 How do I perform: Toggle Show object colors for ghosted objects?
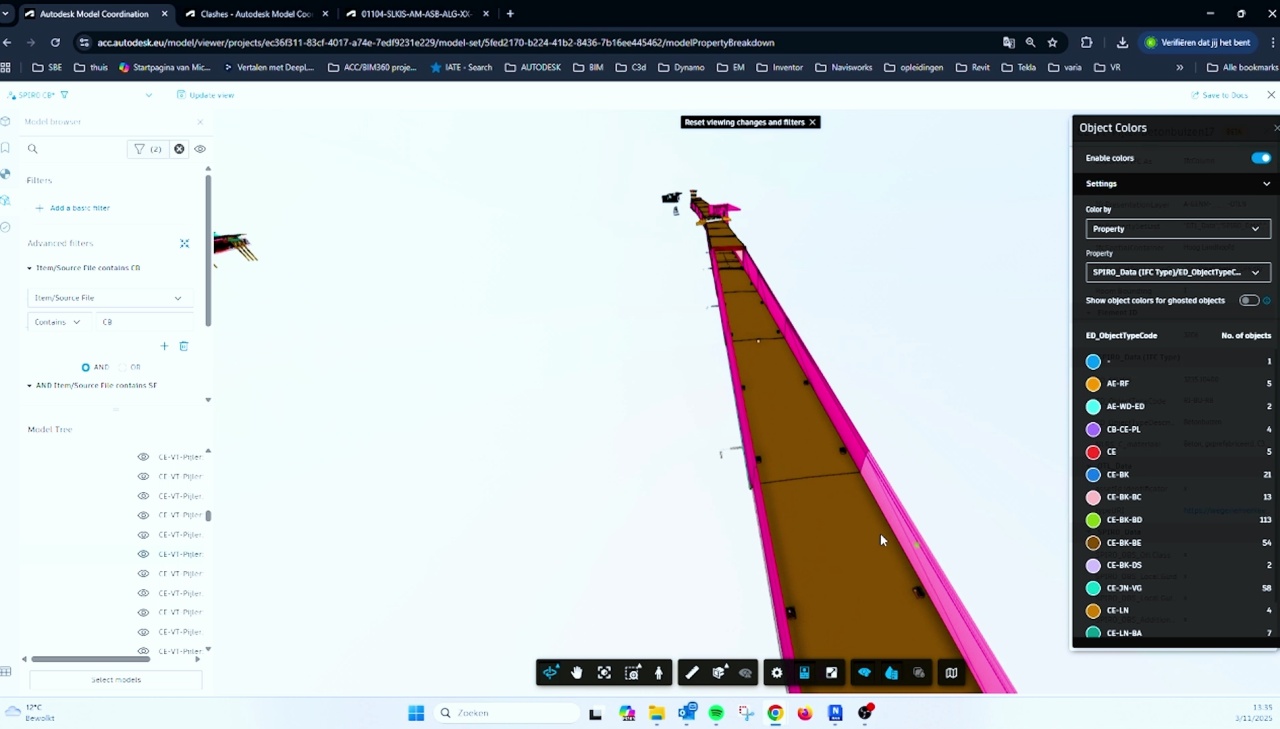pos(1248,300)
